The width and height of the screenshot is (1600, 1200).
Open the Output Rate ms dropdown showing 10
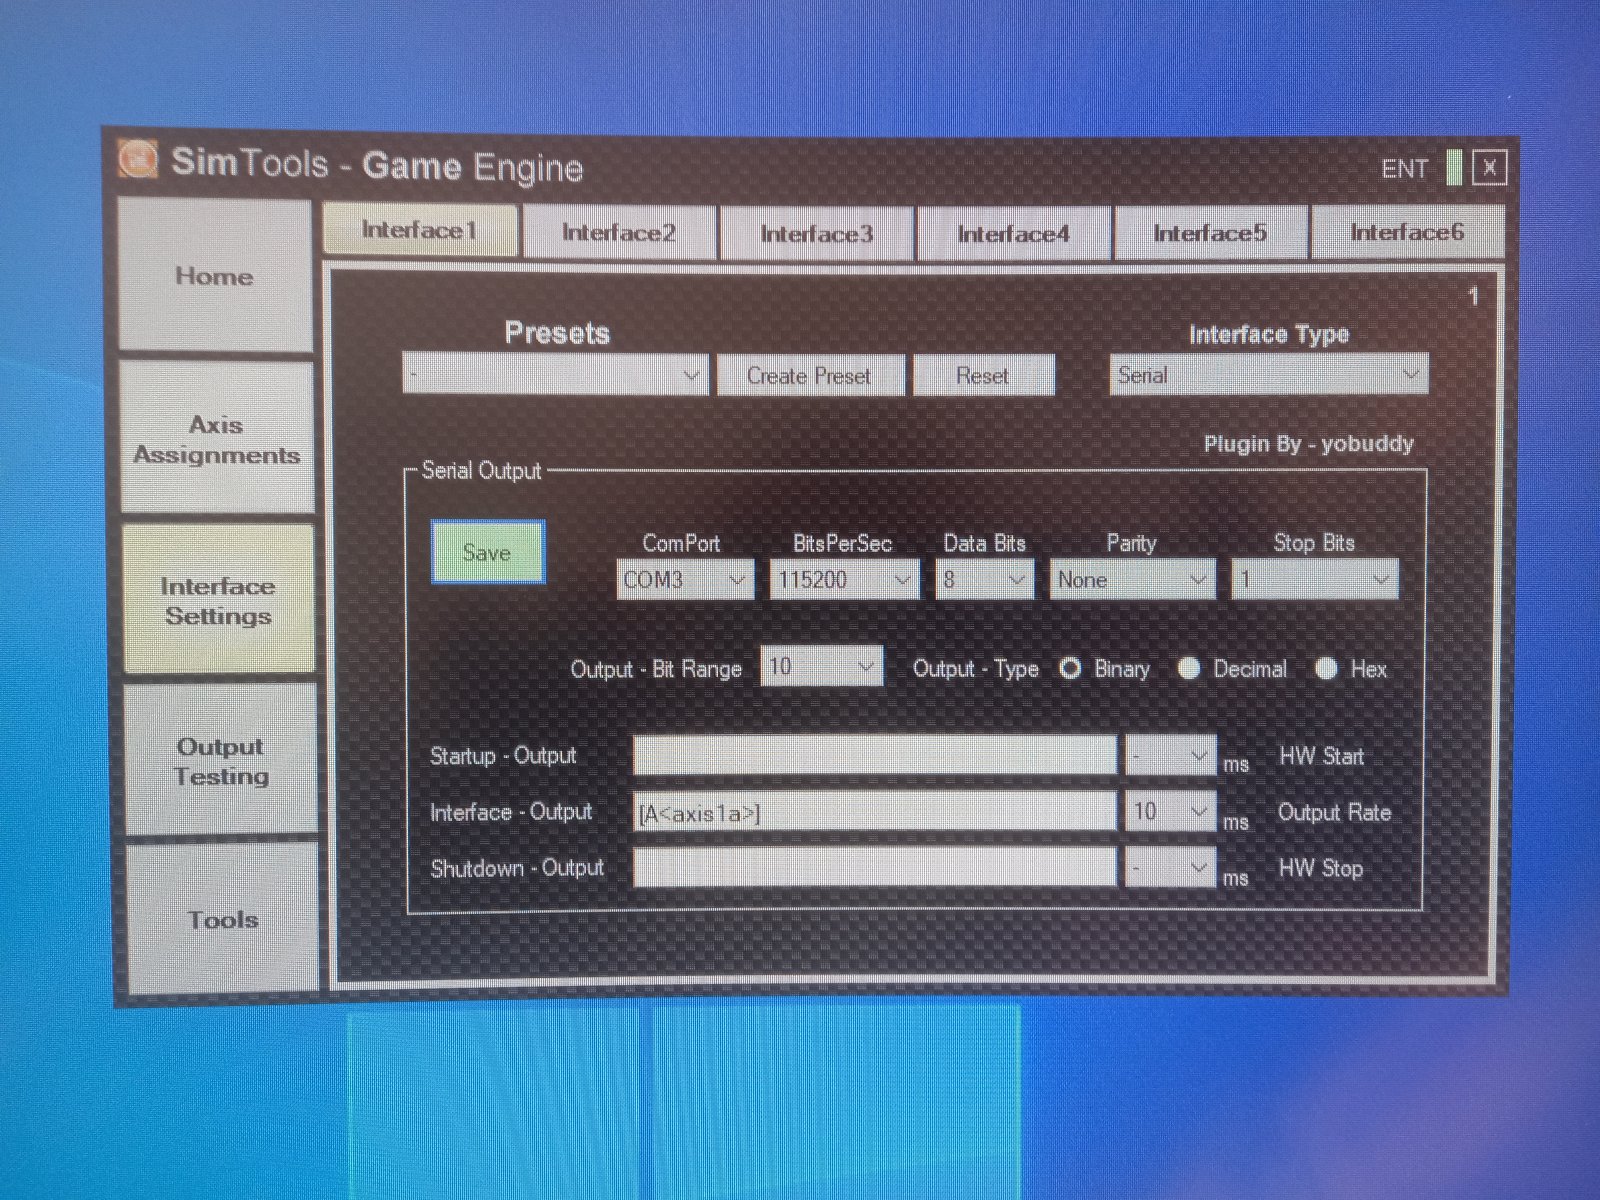tap(1171, 811)
